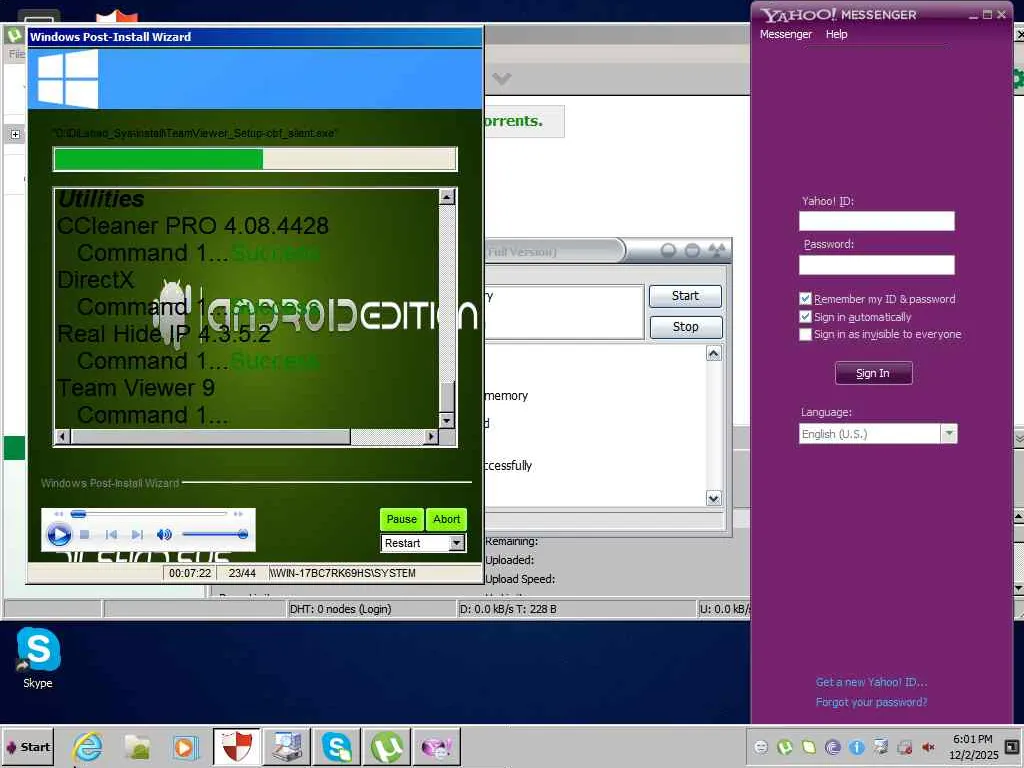Open the Language dropdown English (U.S.)

click(x=878, y=434)
